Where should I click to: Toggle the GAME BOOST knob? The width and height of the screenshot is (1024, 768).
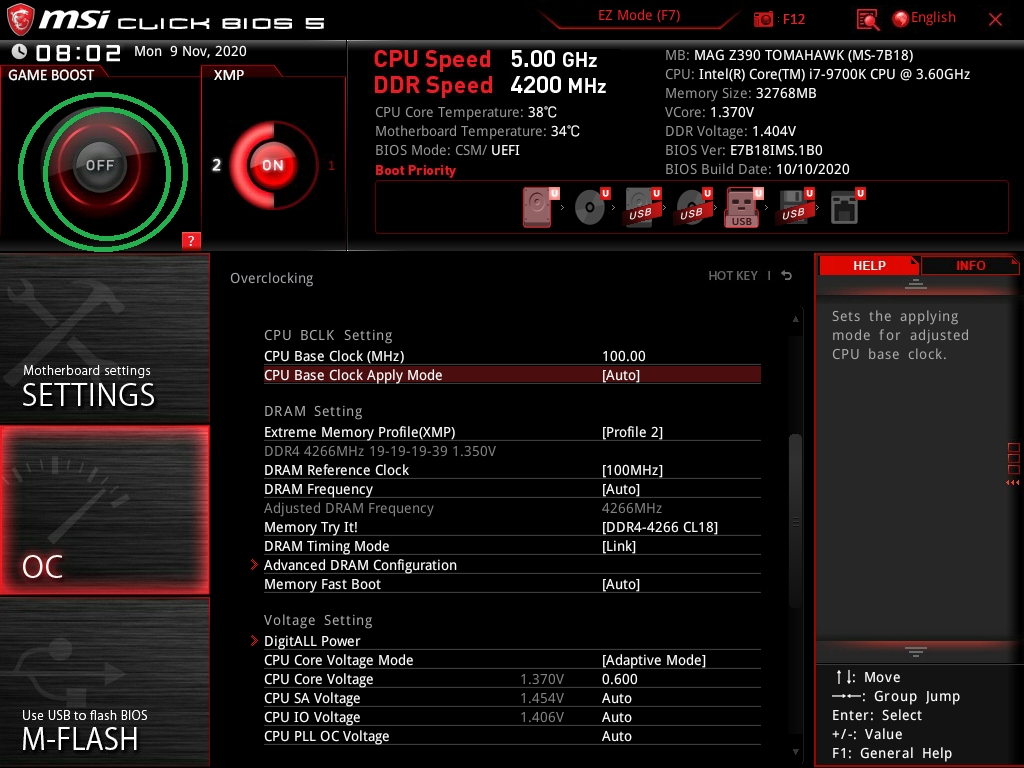(100, 165)
